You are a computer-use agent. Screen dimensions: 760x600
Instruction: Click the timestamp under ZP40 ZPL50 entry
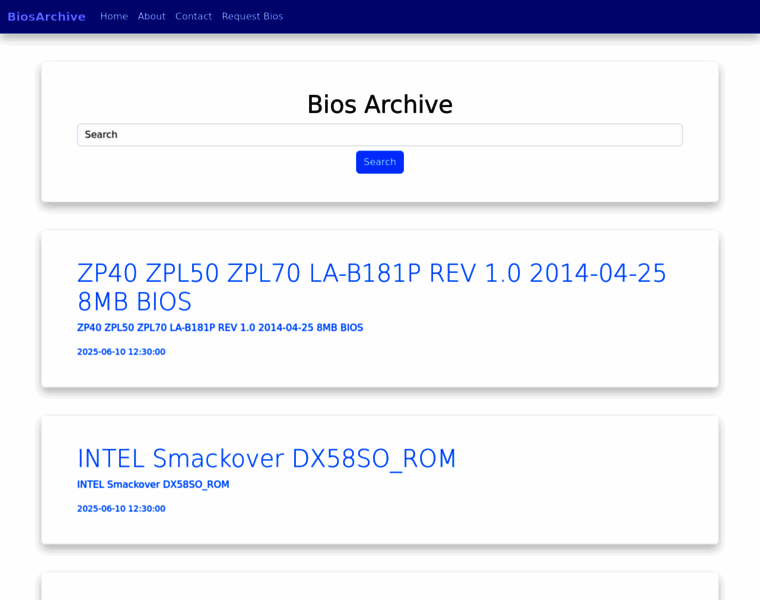pyautogui.click(x=121, y=352)
